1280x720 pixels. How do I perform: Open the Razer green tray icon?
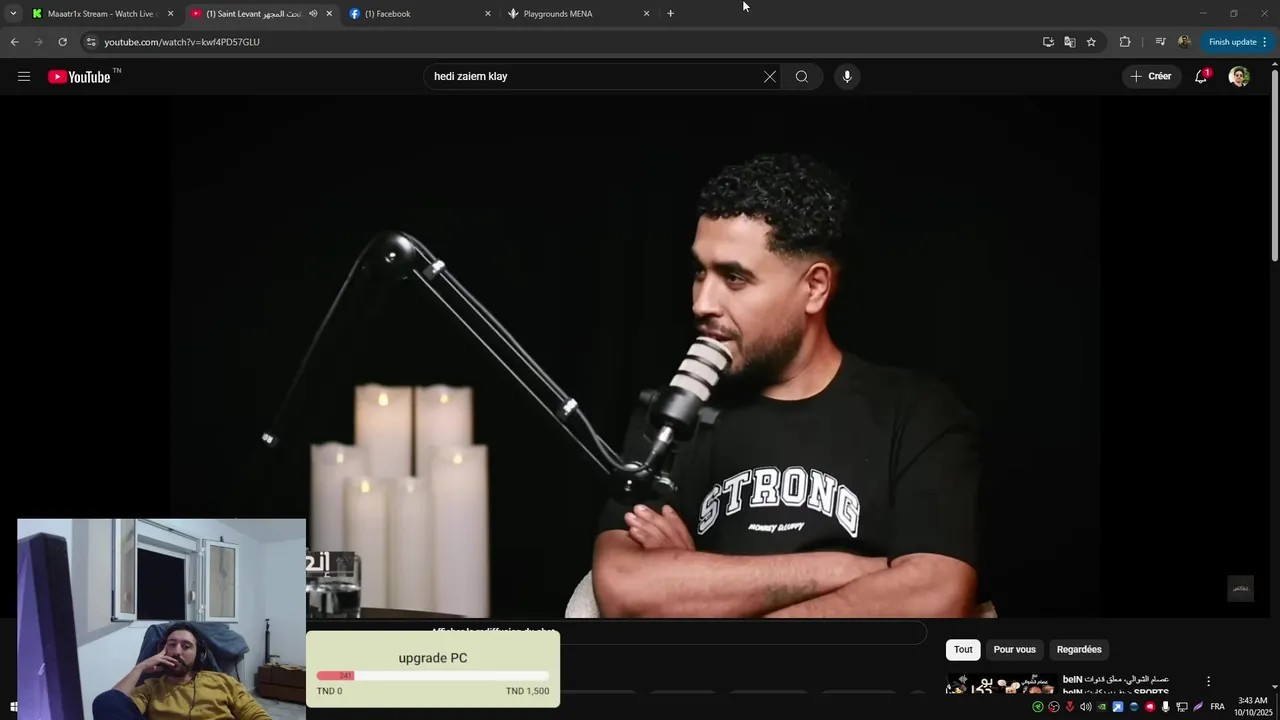click(x=1037, y=707)
